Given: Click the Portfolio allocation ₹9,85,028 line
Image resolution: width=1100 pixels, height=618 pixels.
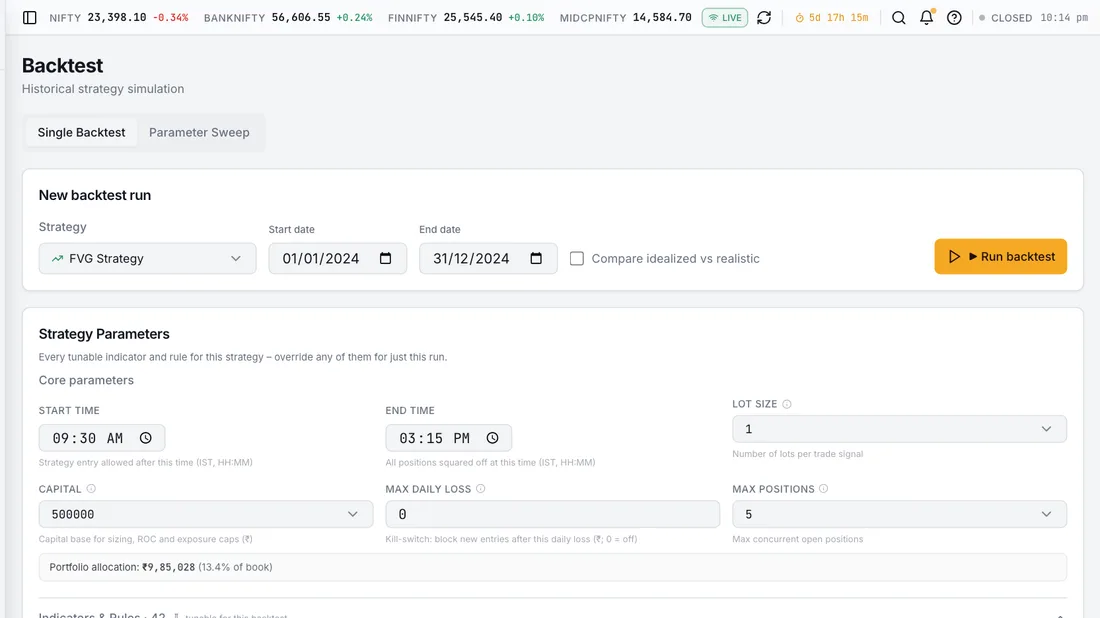Looking at the screenshot, I should tap(553, 567).
